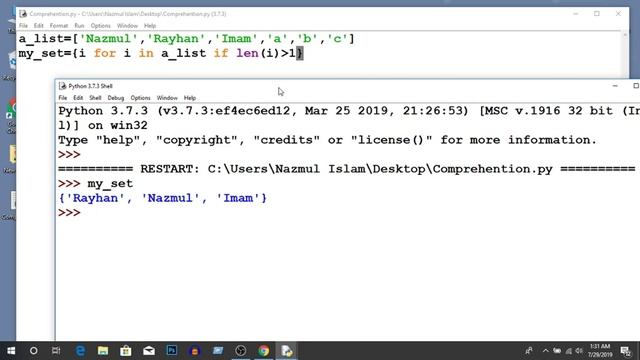
Task: Click the Python Shell window icon
Action: pos(62,86)
